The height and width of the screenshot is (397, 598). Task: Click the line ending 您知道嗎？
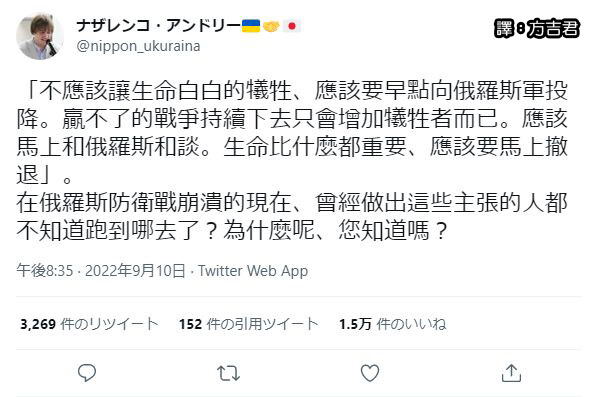232,231
